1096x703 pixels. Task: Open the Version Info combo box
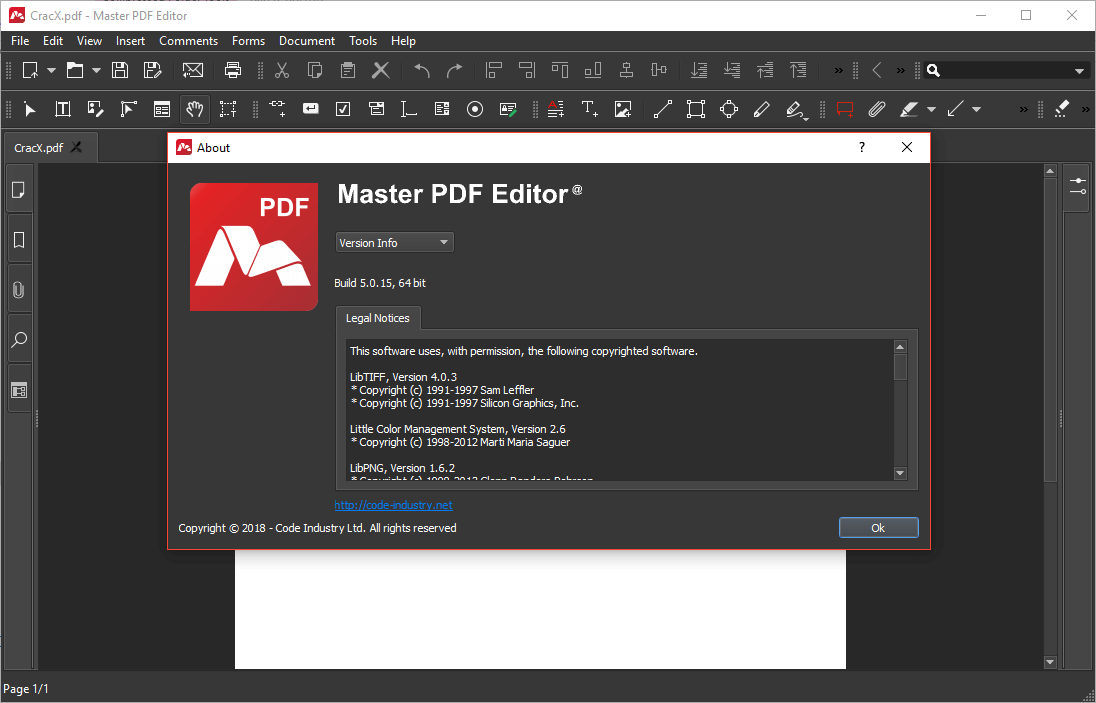394,242
